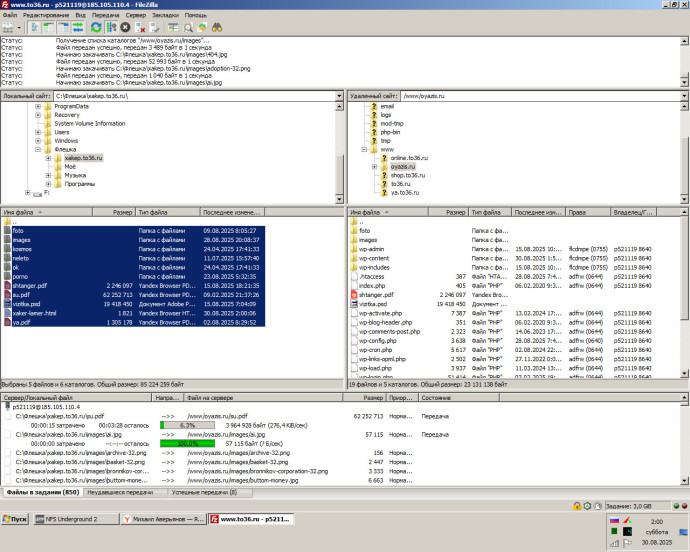
Task: Sort local files by Размер column
Action: [x=114, y=212]
